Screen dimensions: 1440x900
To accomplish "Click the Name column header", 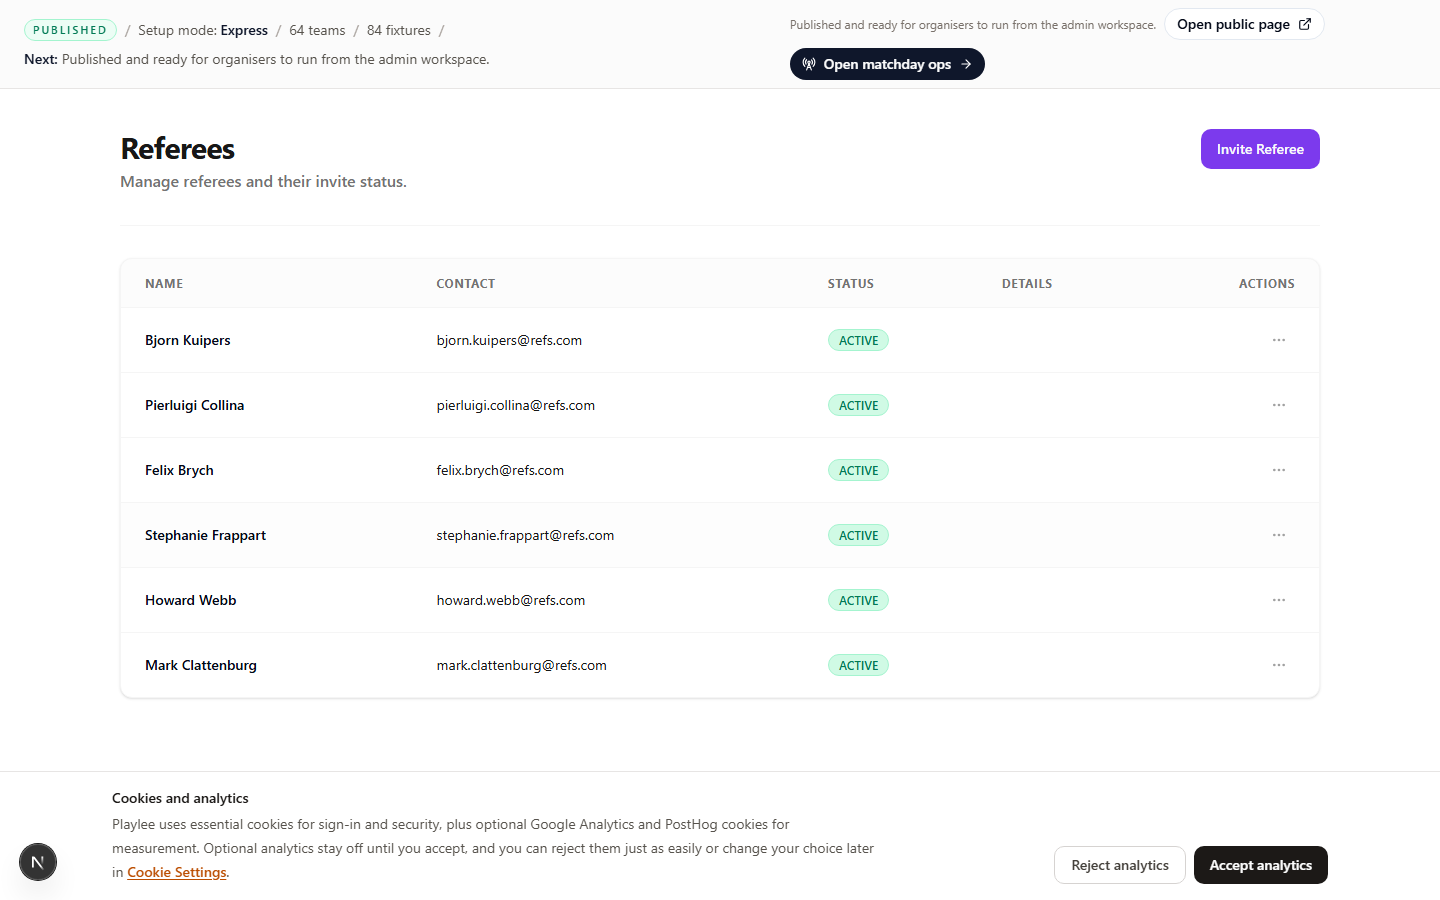I will [x=164, y=284].
